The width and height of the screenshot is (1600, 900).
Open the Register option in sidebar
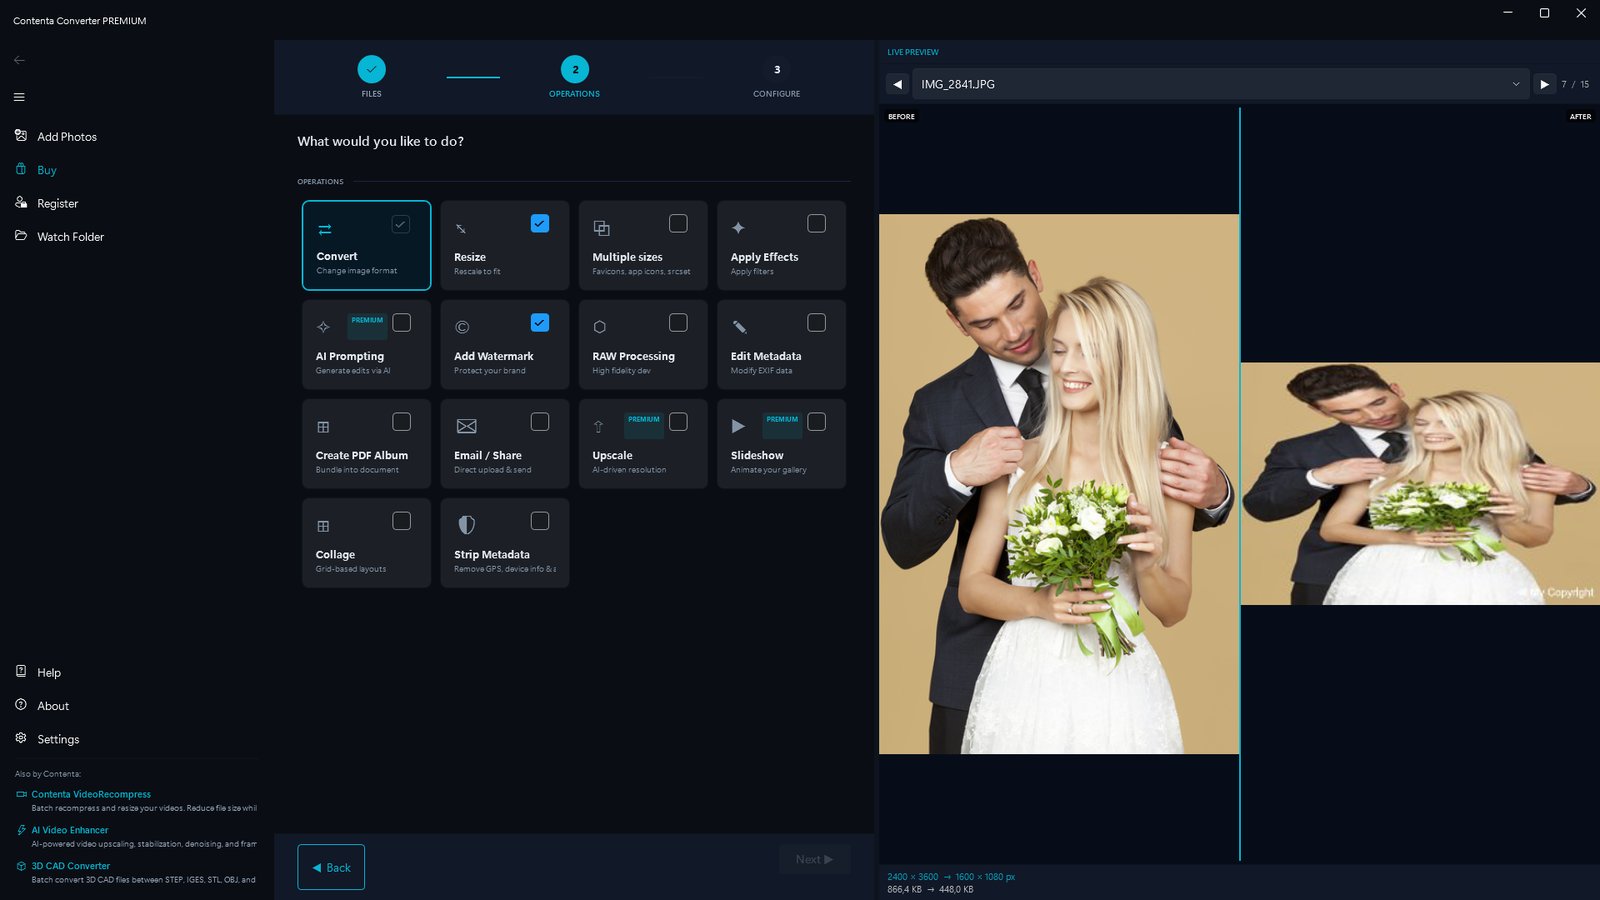point(57,203)
